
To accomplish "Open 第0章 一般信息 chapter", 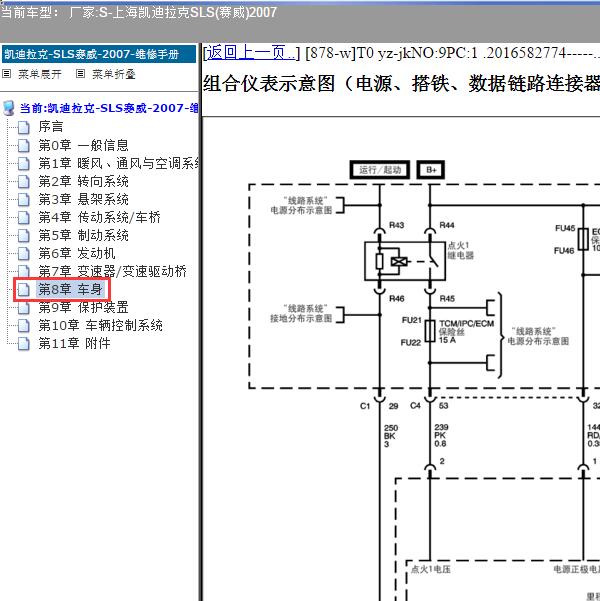I will pyautogui.click(x=83, y=145).
